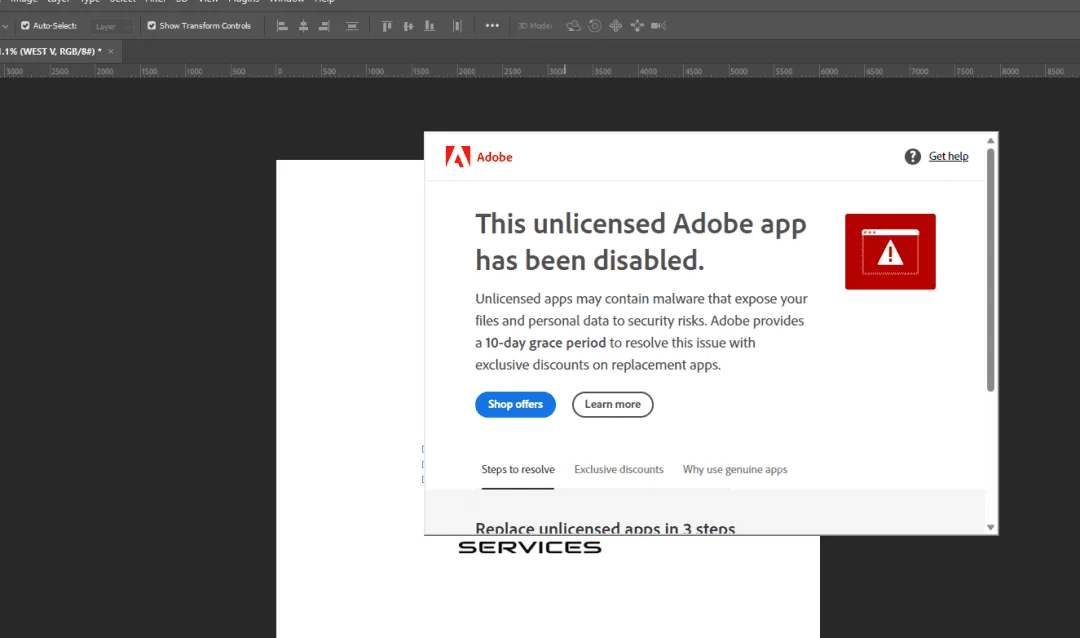Switch to the Why use genuine apps tab
Image resolution: width=1080 pixels, height=638 pixels.
coord(735,469)
